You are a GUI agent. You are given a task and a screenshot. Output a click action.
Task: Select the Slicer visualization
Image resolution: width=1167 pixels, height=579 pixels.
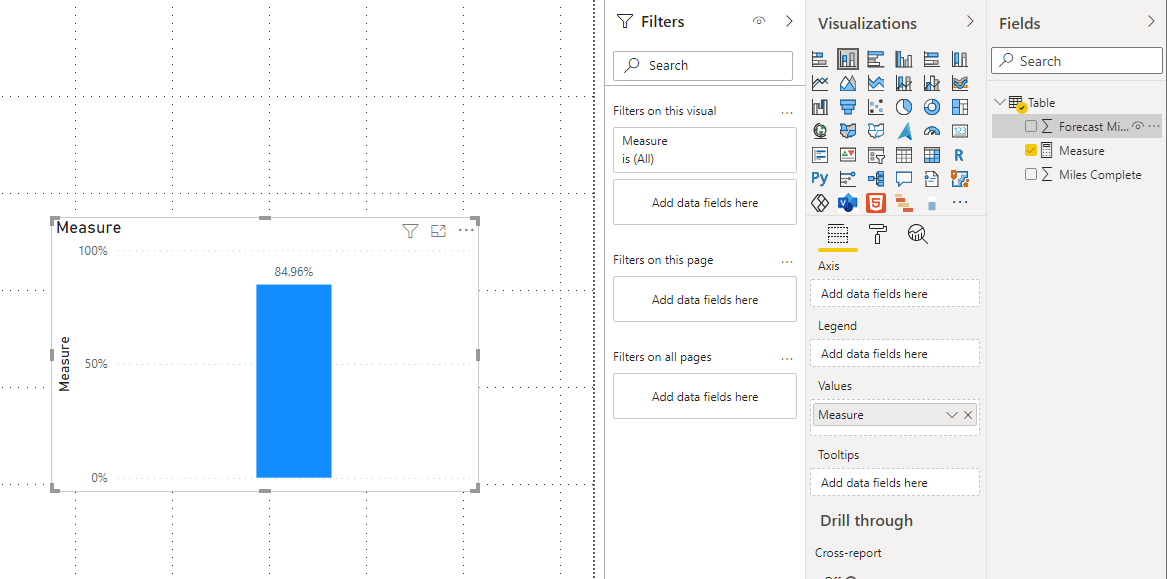click(x=876, y=155)
